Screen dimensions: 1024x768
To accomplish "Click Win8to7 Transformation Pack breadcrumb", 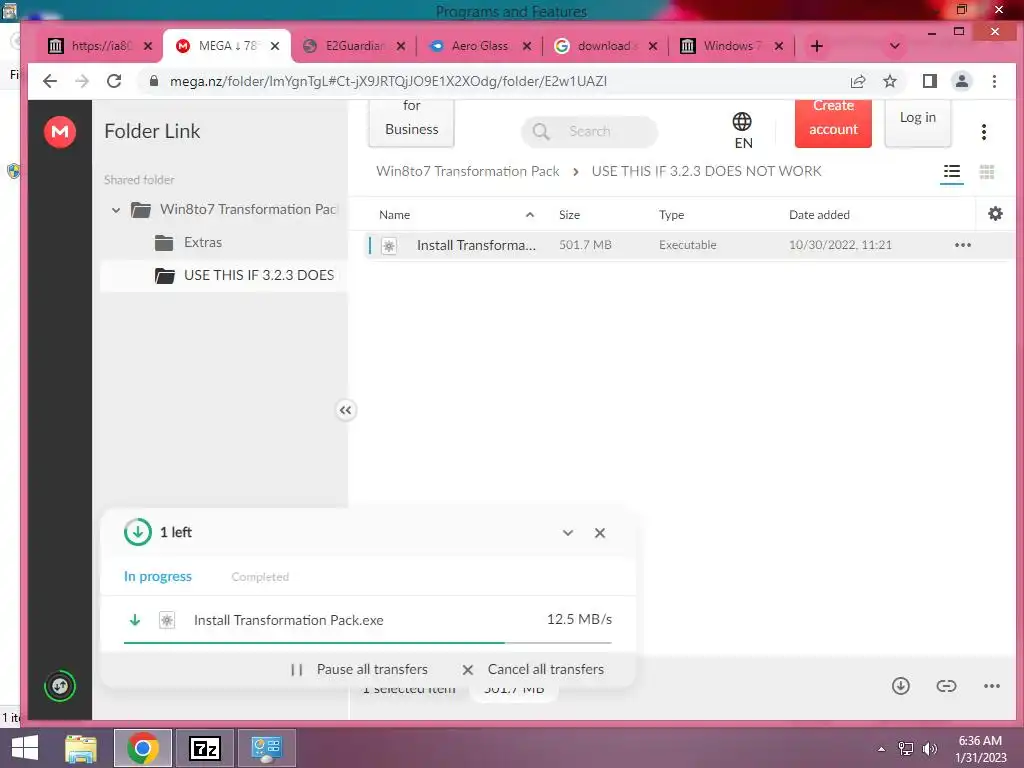I will pos(468,171).
